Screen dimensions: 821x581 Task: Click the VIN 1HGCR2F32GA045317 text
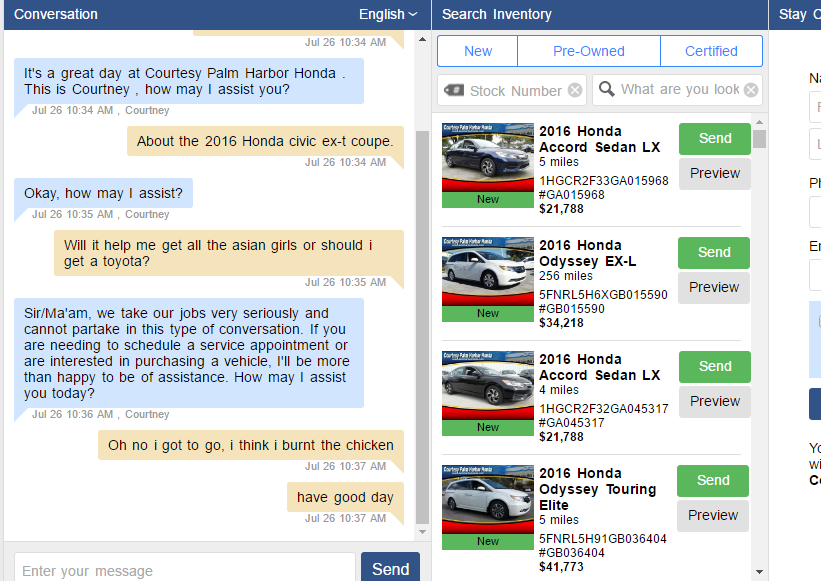click(604, 409)
